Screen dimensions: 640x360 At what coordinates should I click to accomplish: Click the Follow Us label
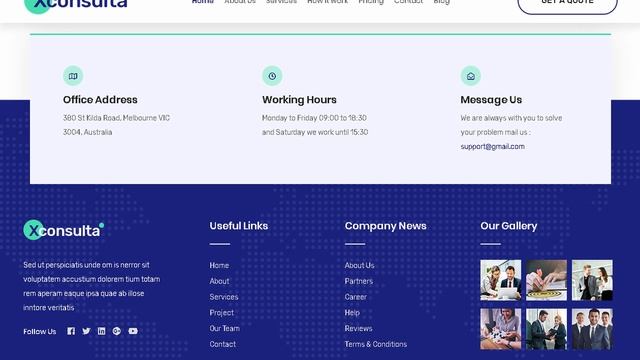coord(40,331)
